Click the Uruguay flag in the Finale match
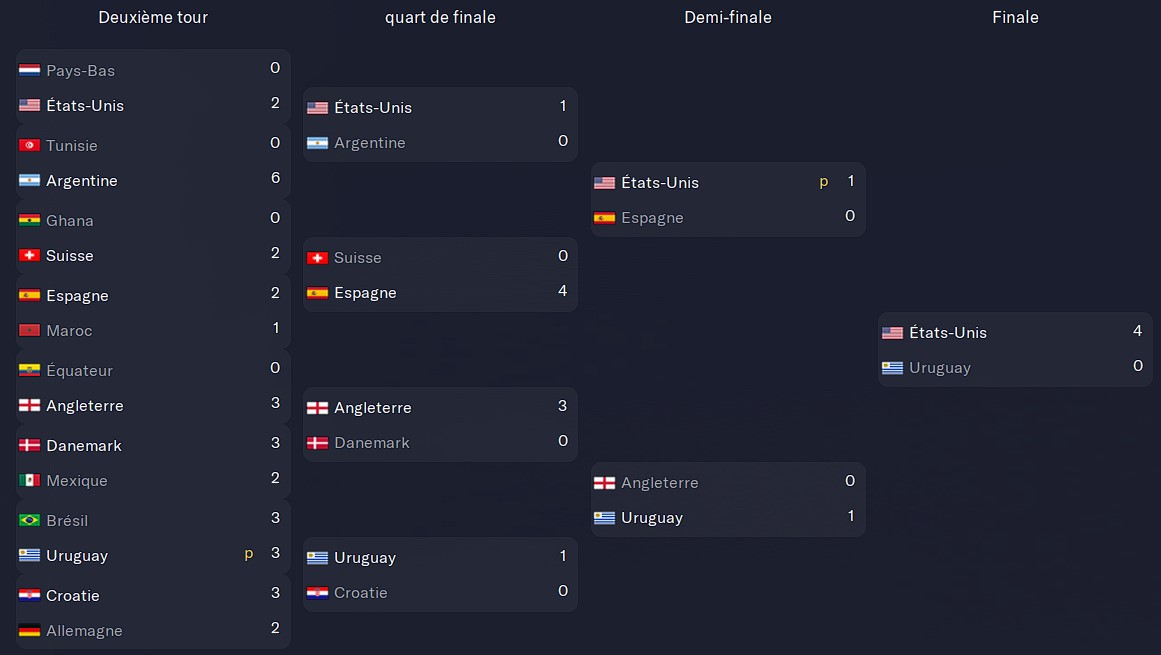 (892, 368)
